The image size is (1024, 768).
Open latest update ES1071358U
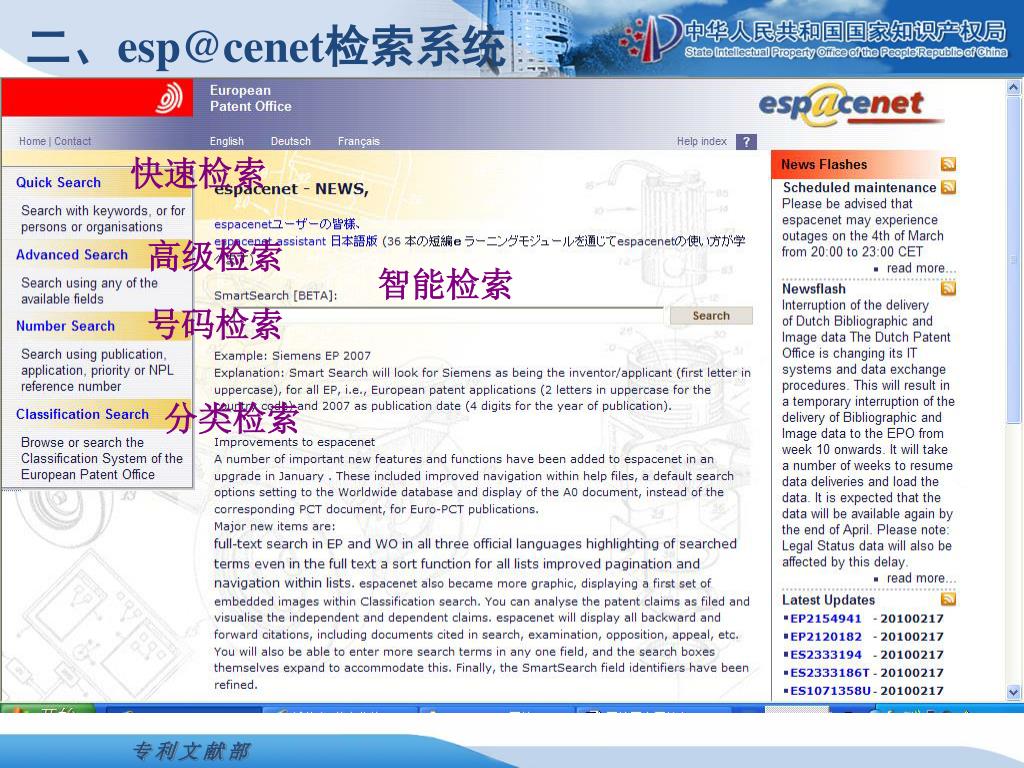[830, 691]
